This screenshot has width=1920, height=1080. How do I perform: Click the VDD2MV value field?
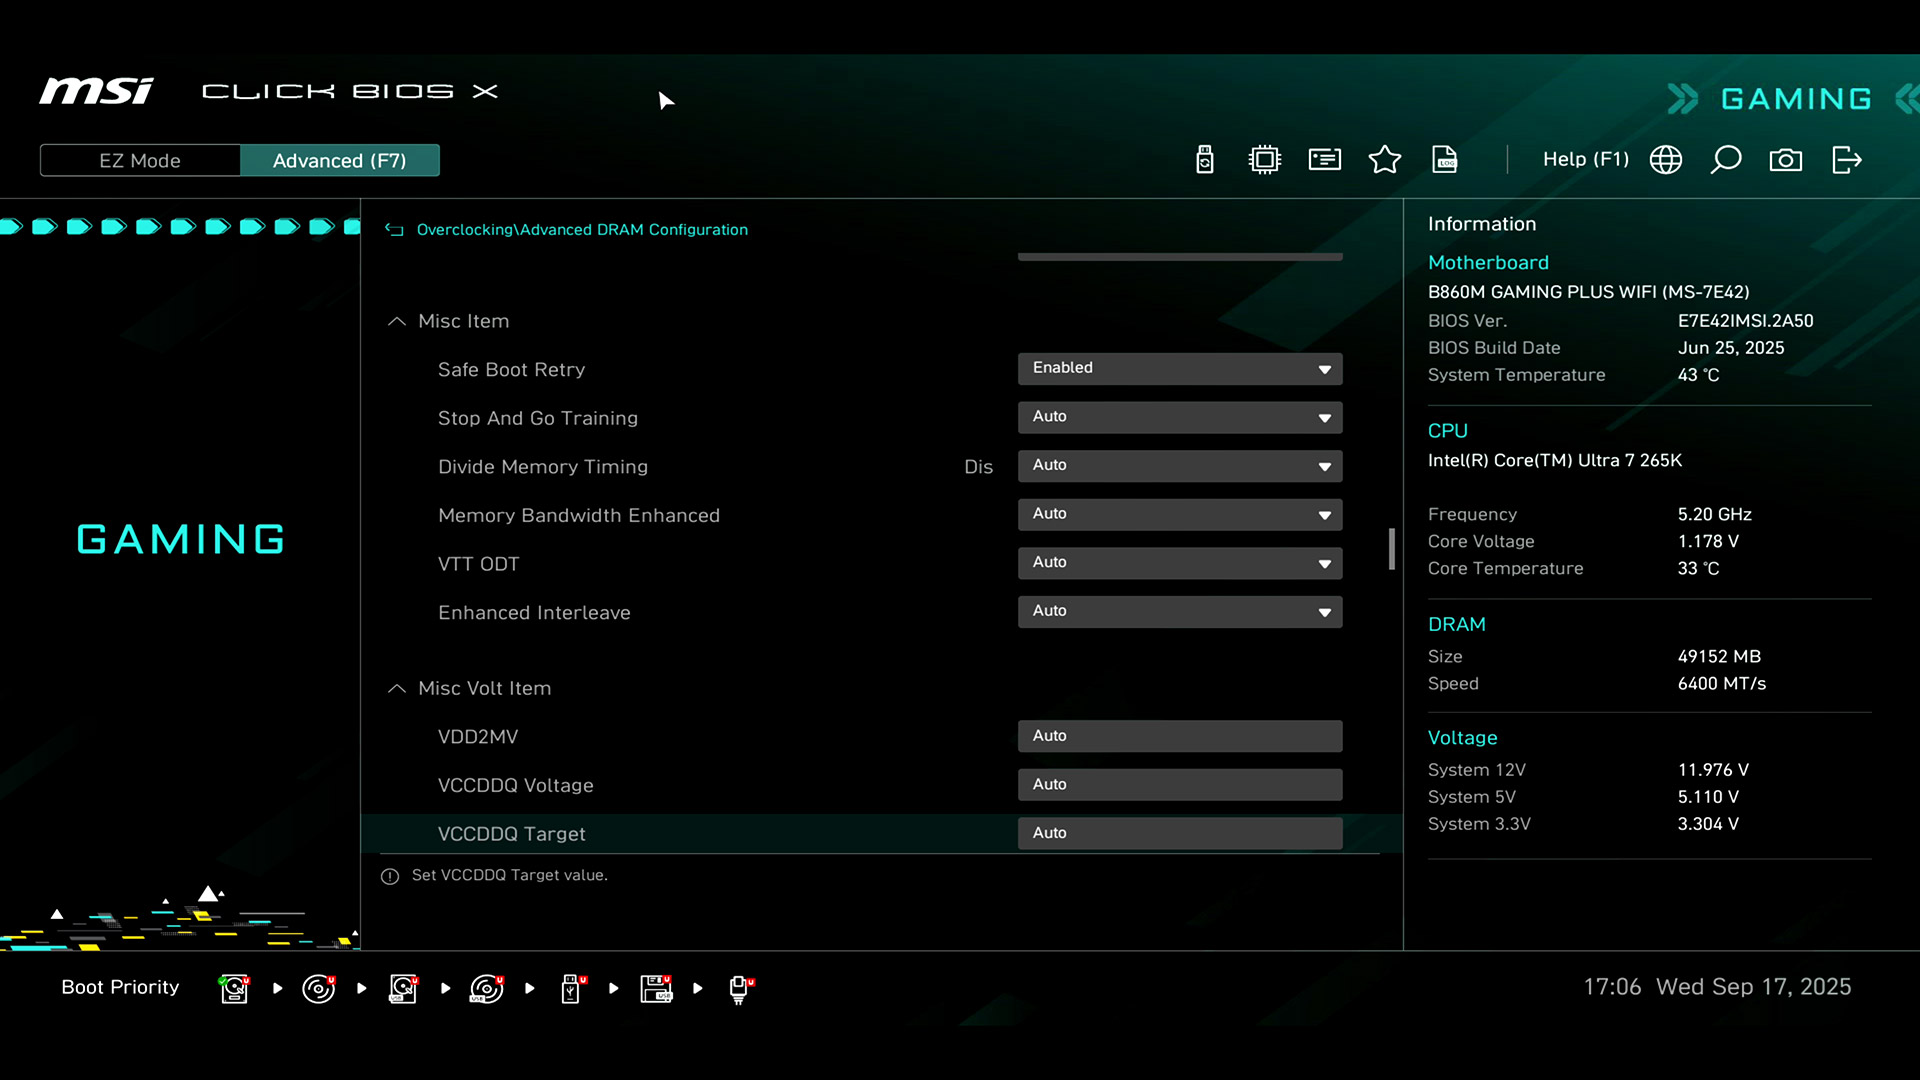1179,736
